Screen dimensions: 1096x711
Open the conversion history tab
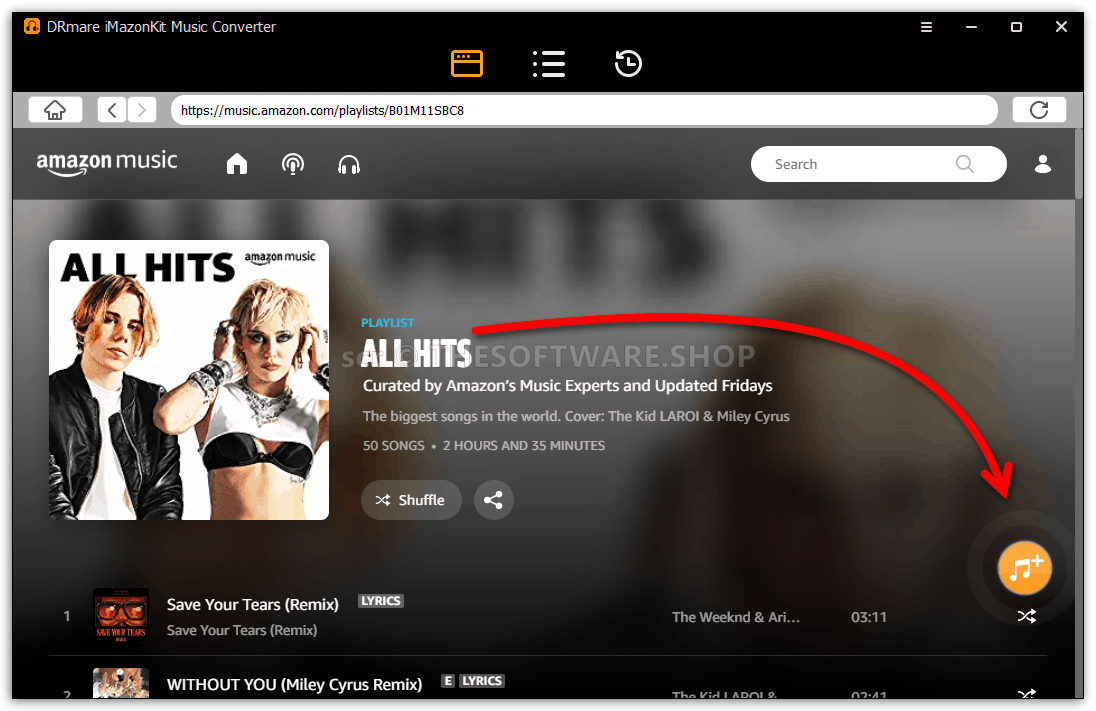(x=628, y=64)
